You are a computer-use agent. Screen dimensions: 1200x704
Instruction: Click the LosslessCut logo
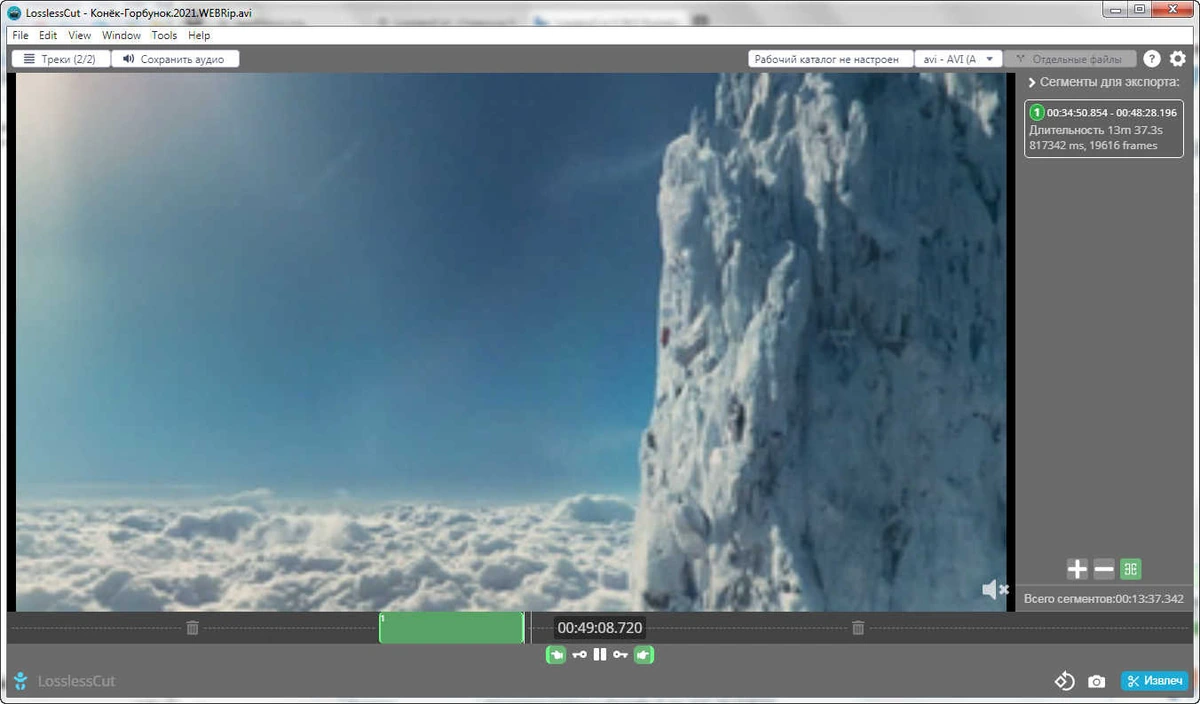click(x=65, y=681)
